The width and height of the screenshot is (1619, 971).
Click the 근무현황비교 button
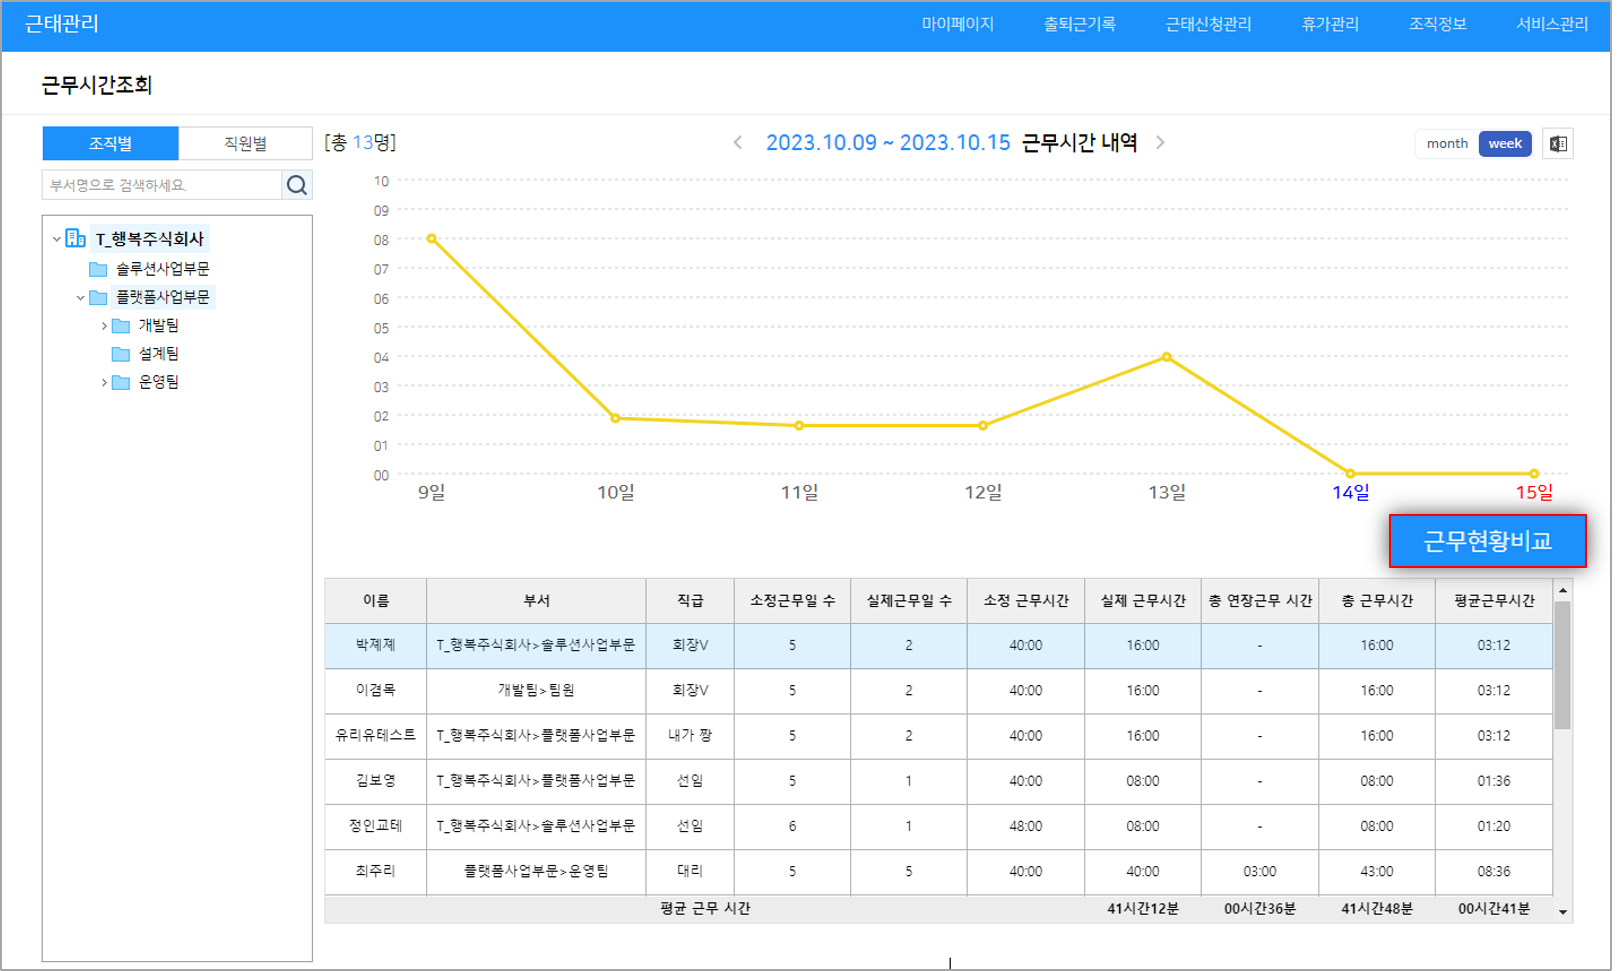1487,541
